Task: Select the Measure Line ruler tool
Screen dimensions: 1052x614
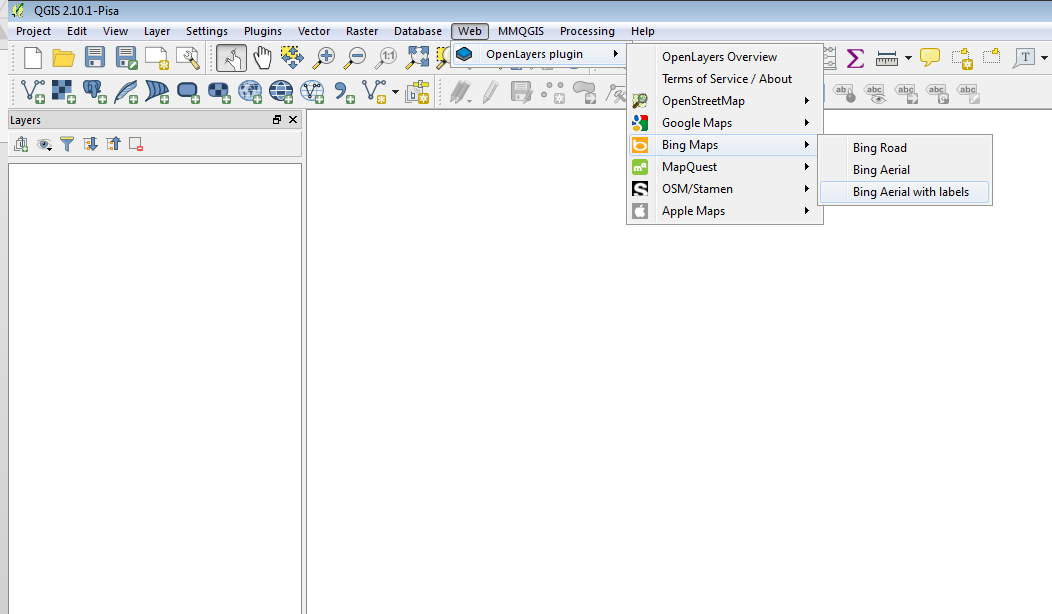Action: 887,58
